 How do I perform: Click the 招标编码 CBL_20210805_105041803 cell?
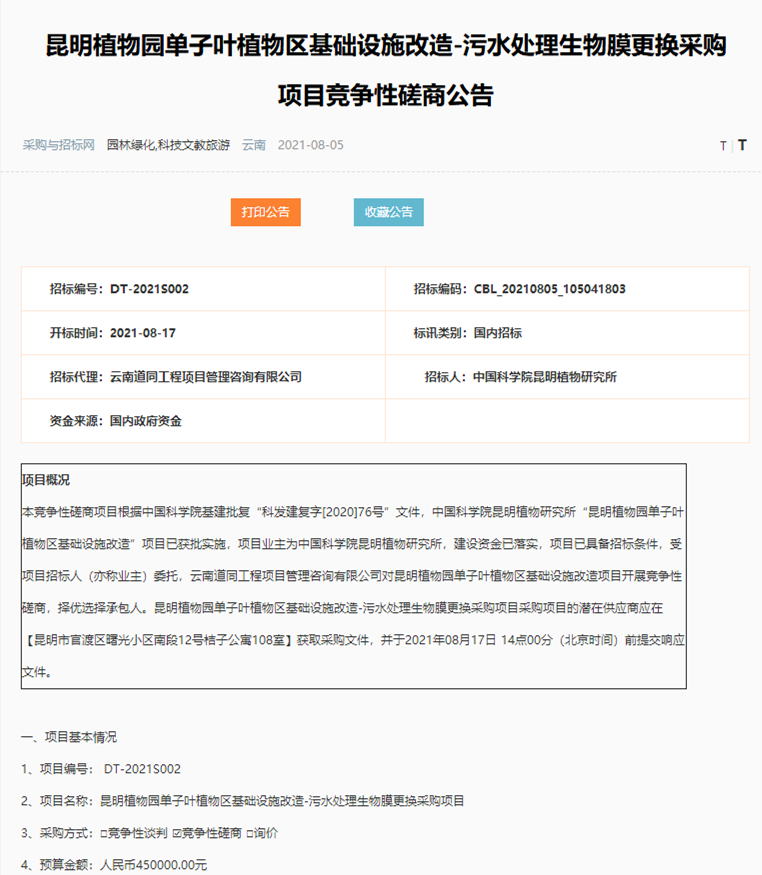567,289
